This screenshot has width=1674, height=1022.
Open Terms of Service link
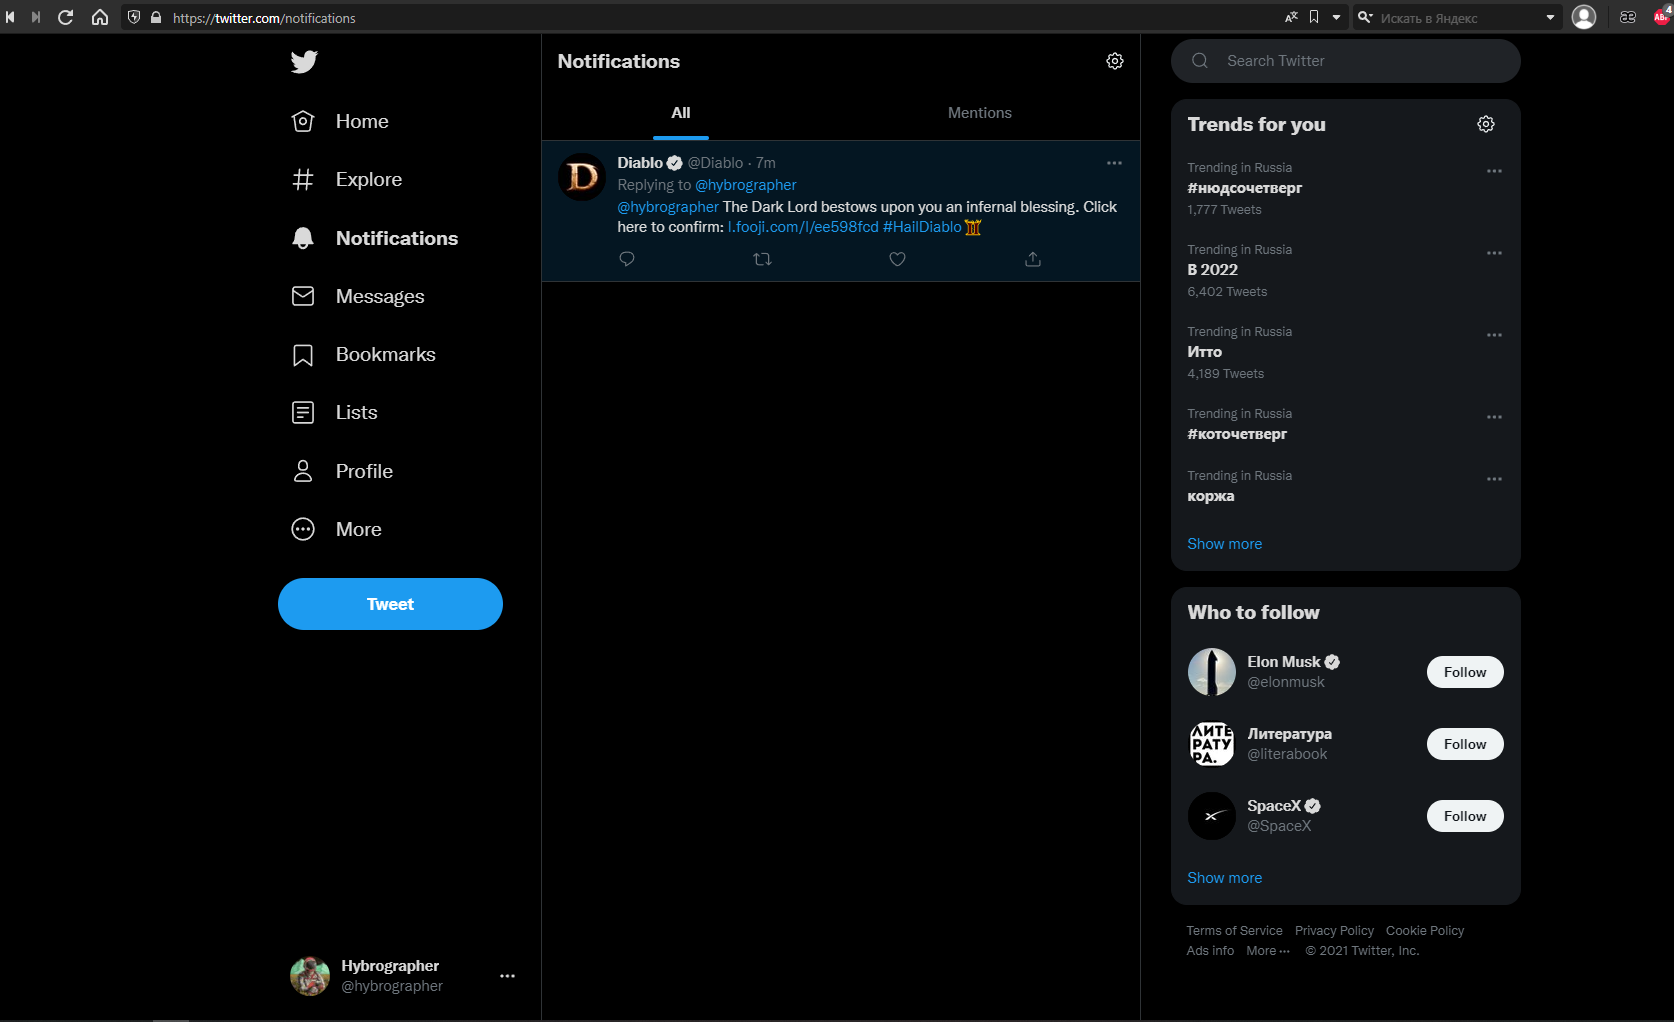[x=1234, y=931]
